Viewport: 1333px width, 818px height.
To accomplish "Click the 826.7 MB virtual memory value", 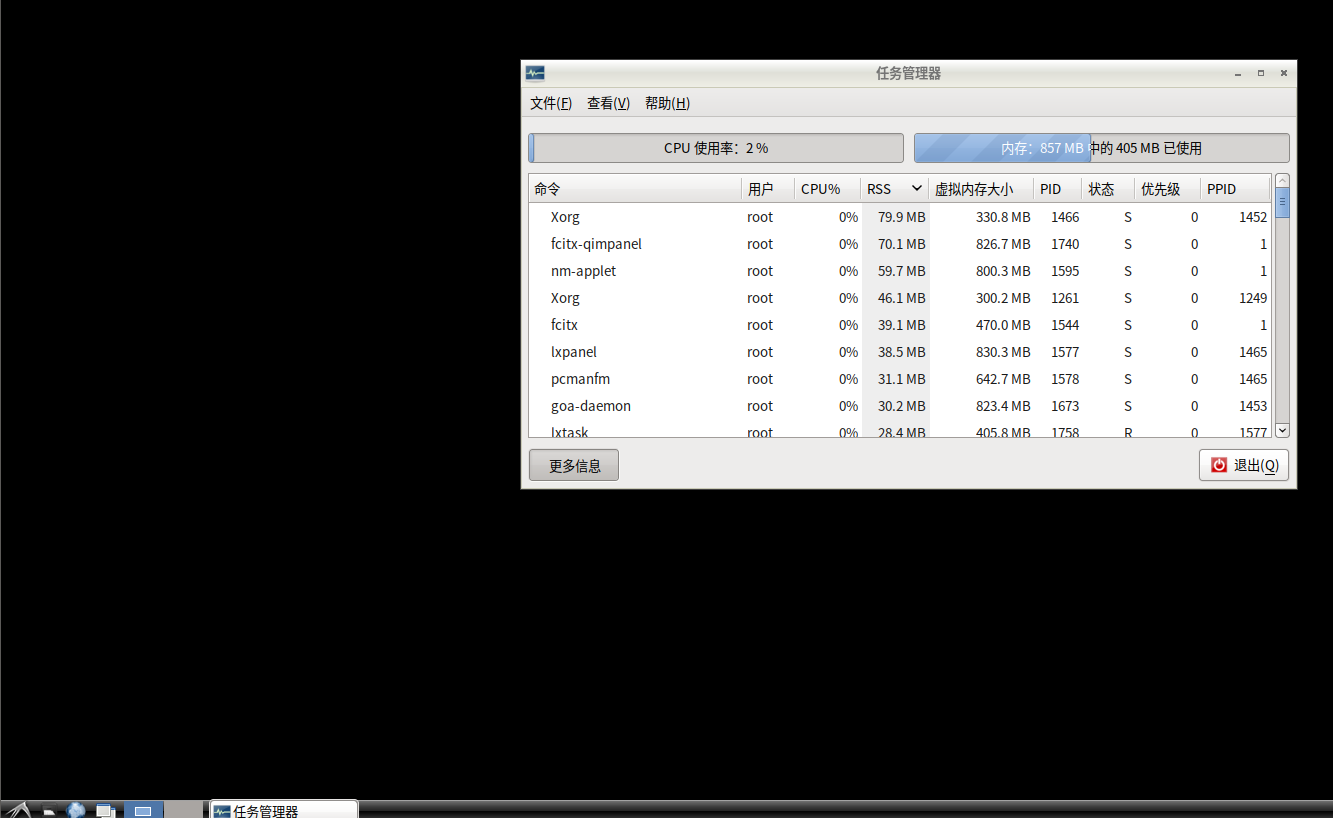I will [1003, 244].
